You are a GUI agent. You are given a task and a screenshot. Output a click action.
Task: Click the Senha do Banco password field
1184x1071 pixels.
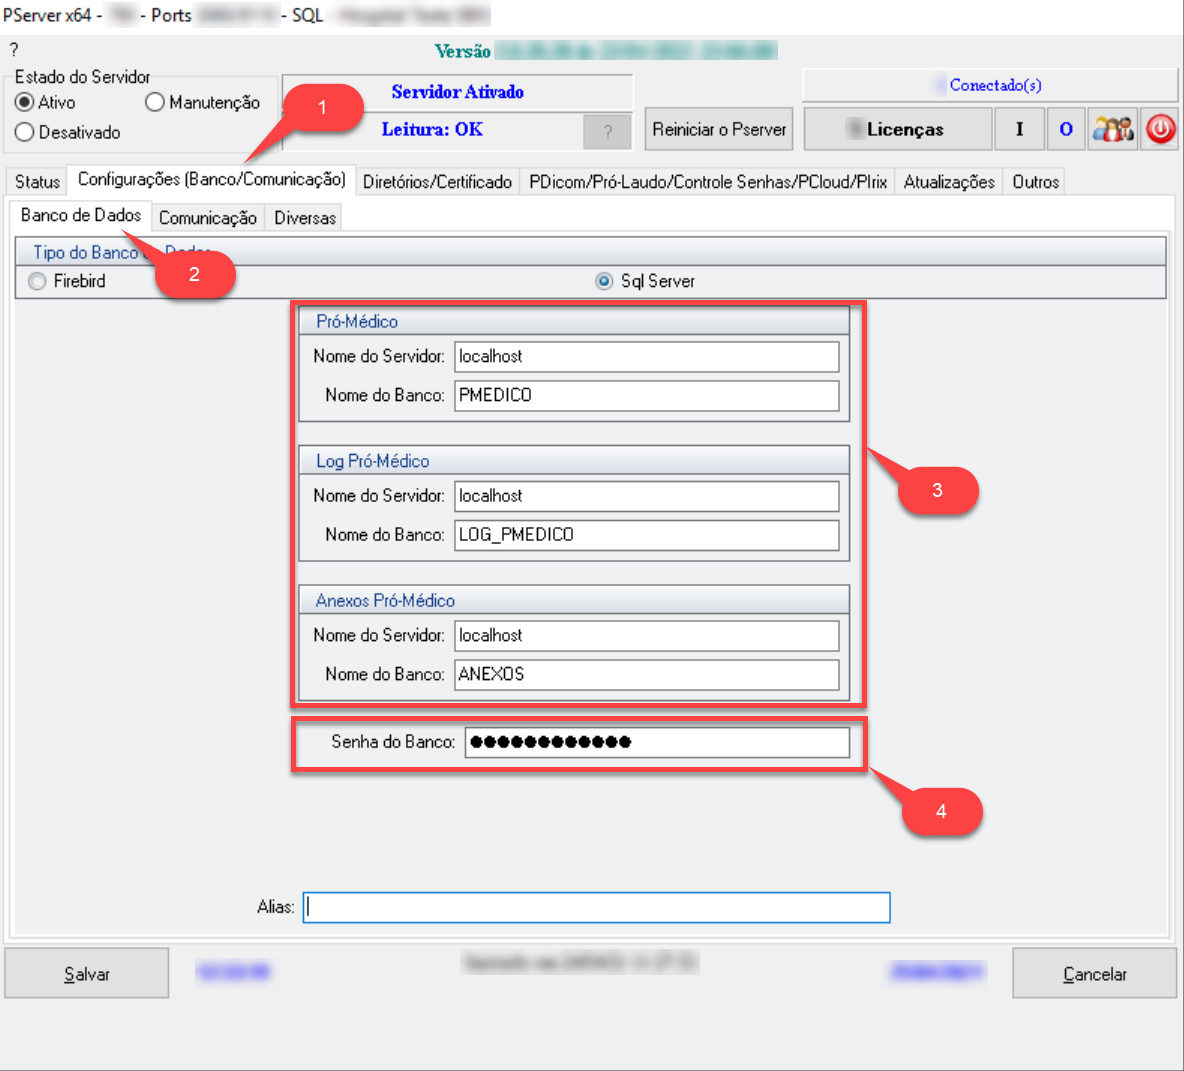point(656,742)
